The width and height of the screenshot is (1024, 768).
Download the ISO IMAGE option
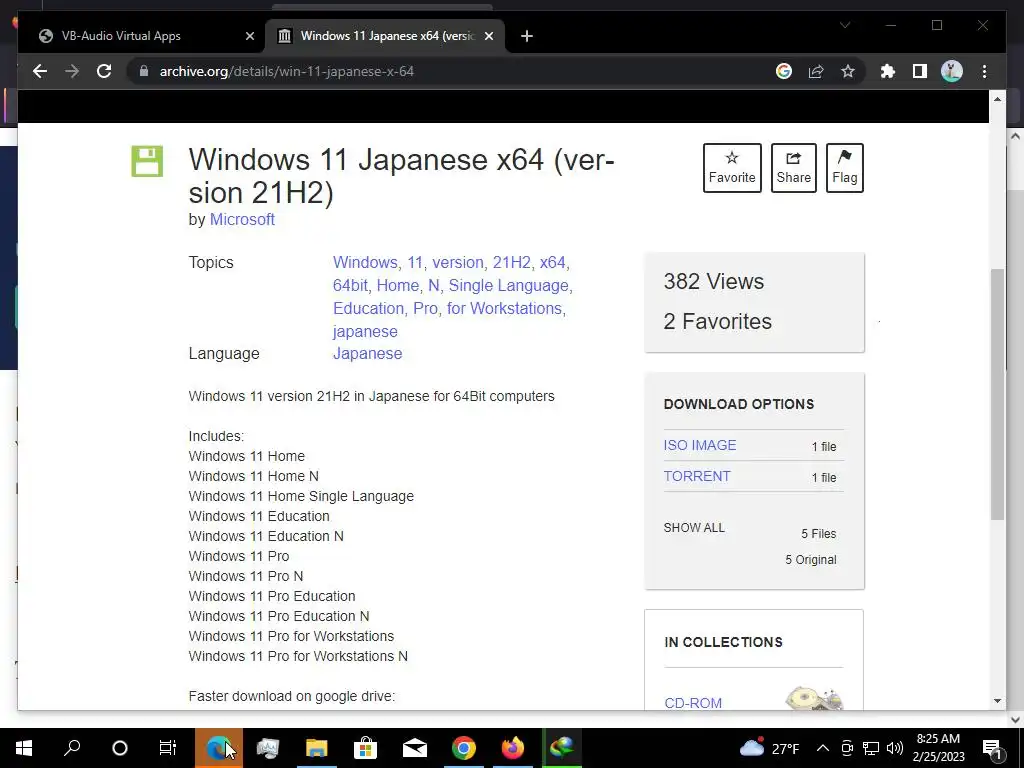point(699,445)
